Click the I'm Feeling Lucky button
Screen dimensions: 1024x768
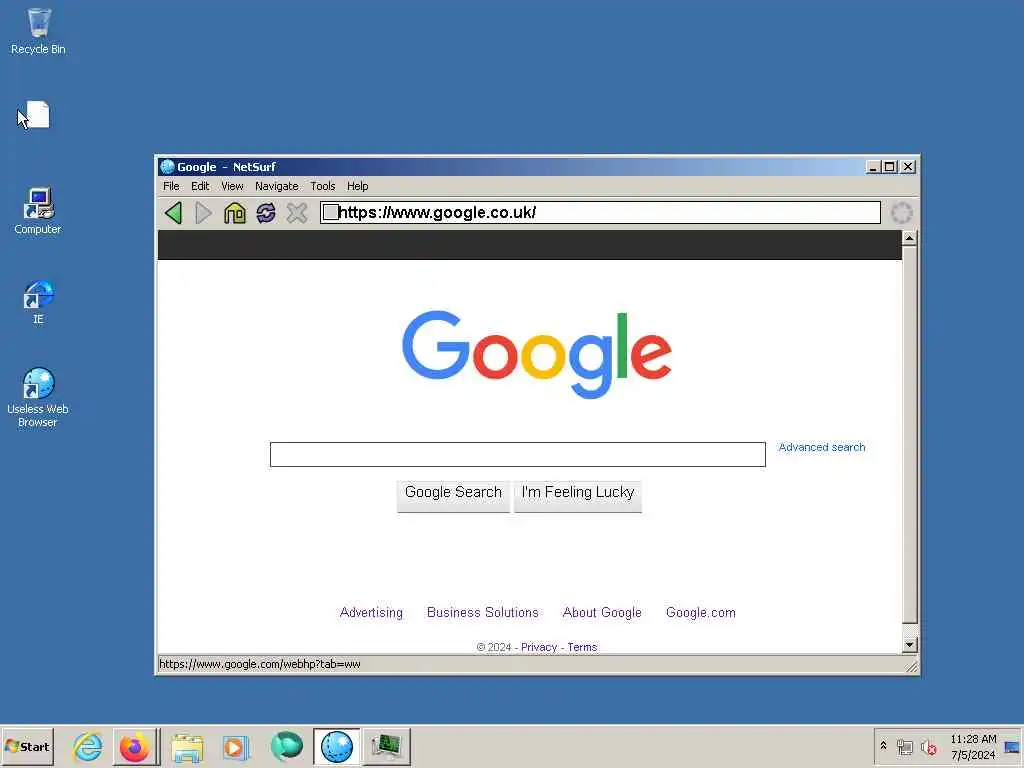pos(578,496)
